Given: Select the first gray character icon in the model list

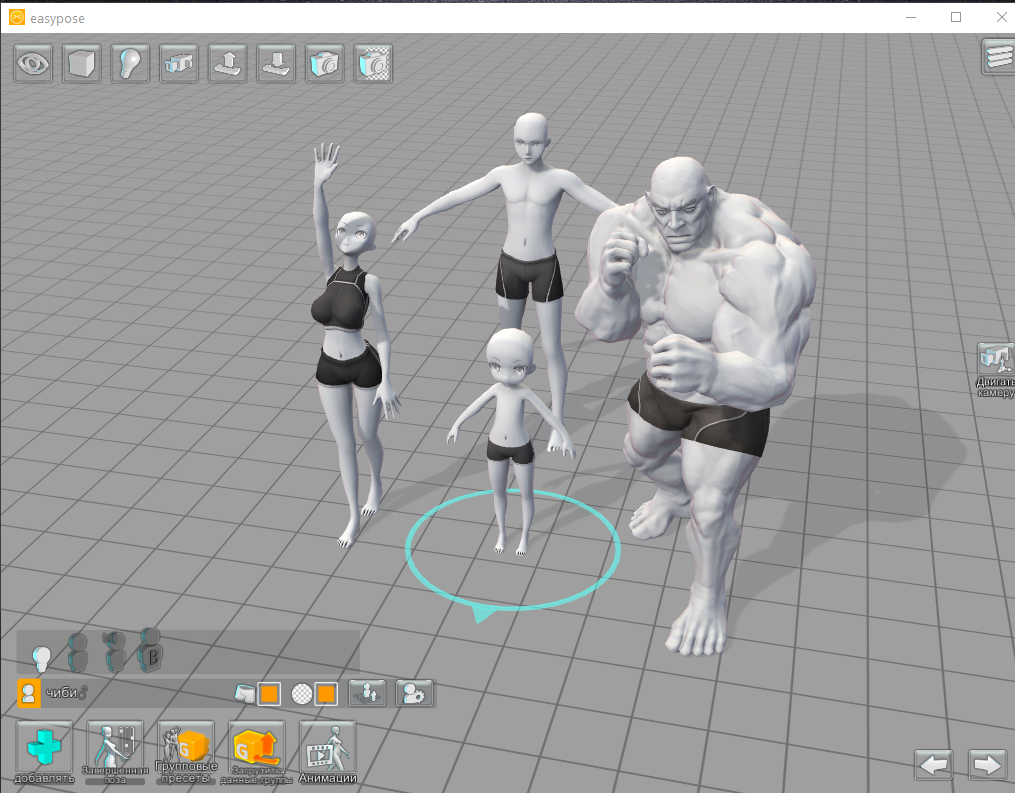Looking at the screenshot, I should tap(78, 653).
